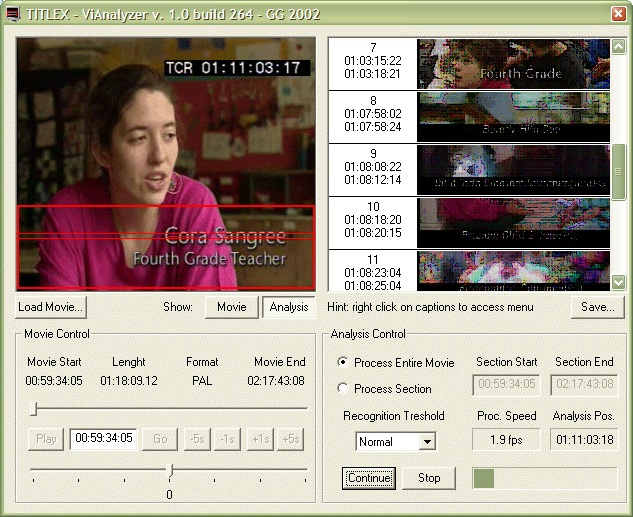The width and height of the screenshot is (633, 517).
Task: Click the video preview with Cora Sangree caption
Action: click(x=166, y=164)
